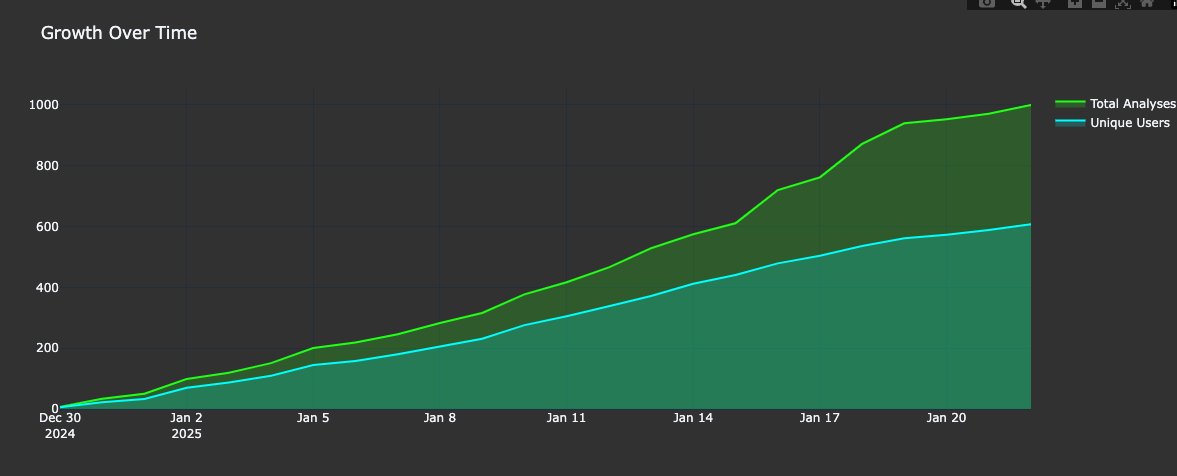
Task: Click the Jan 2 2025 x-axis label
Action: coord(186,426)
